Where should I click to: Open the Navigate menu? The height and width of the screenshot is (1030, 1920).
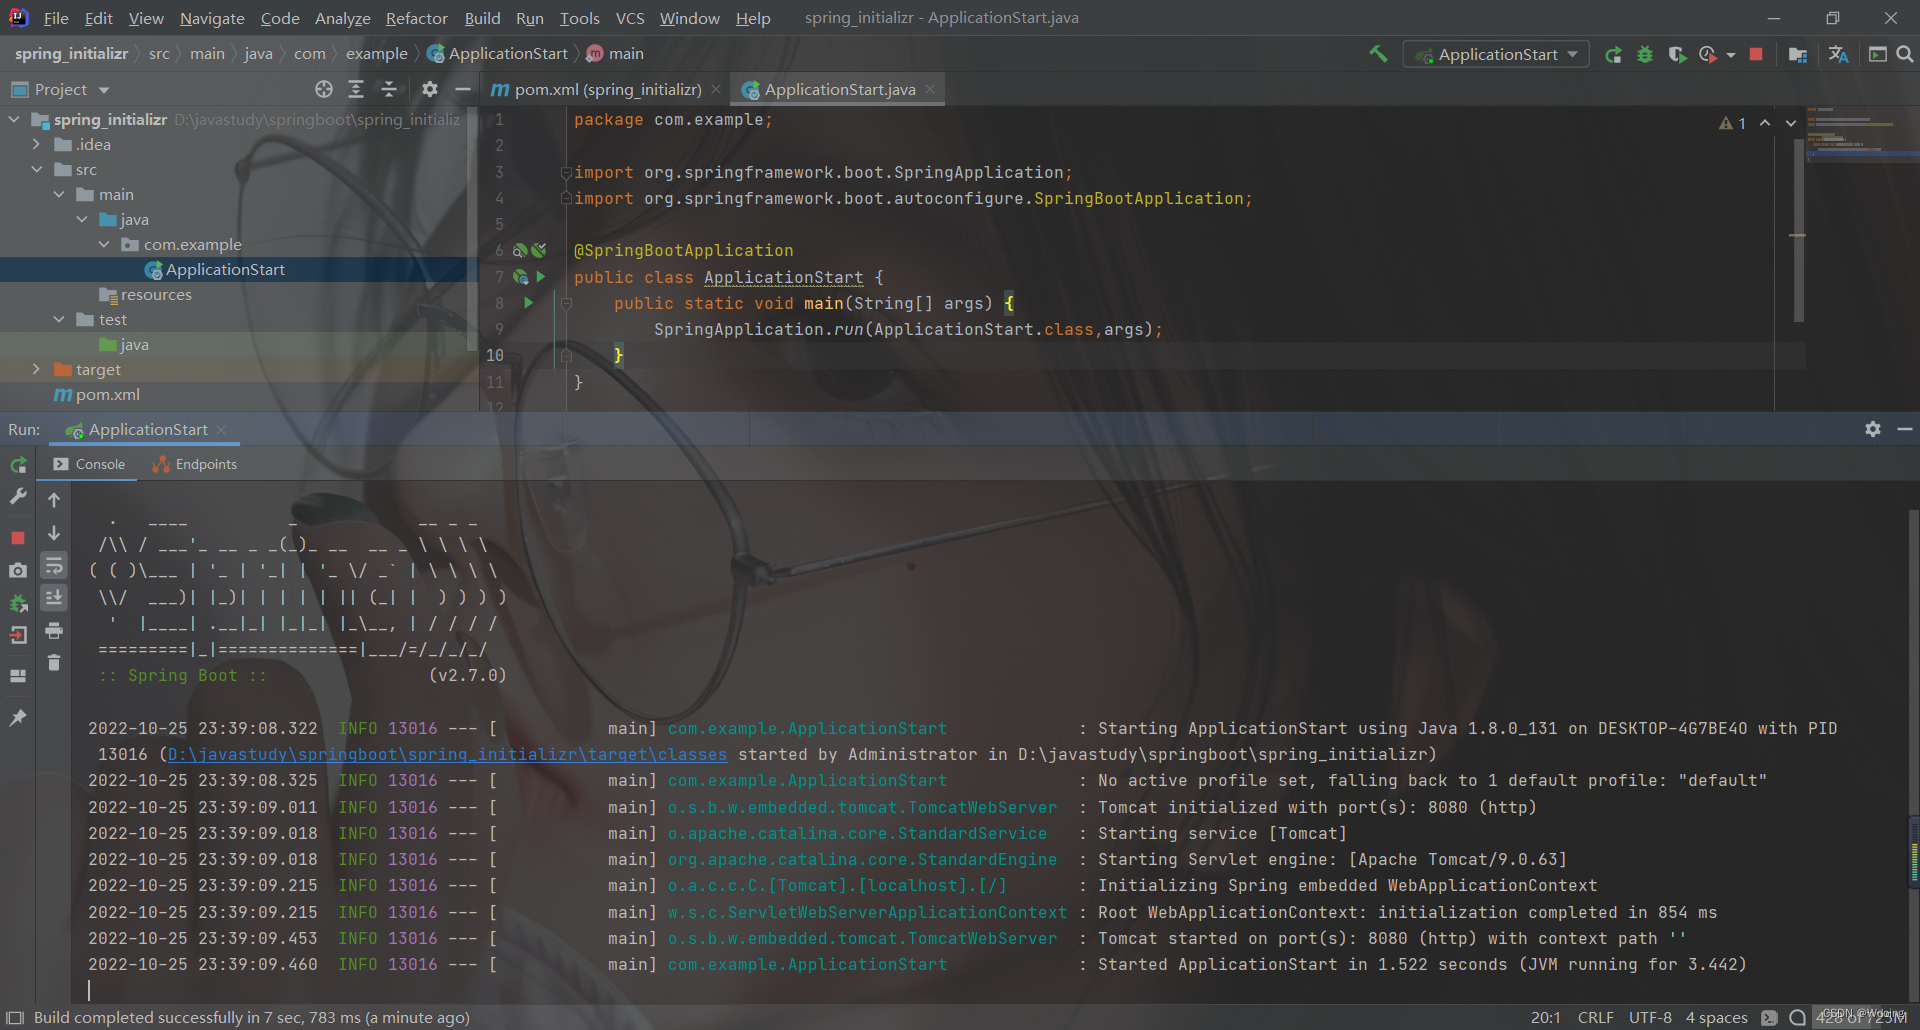pos(212,18)
